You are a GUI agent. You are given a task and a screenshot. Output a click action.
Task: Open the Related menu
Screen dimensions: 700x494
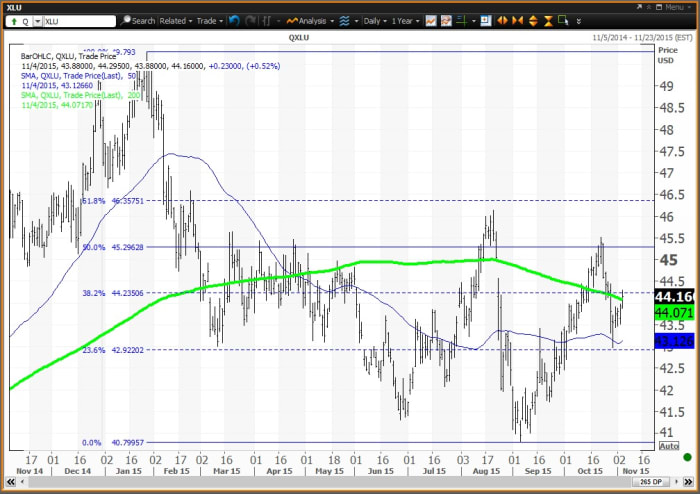(176, 20)
